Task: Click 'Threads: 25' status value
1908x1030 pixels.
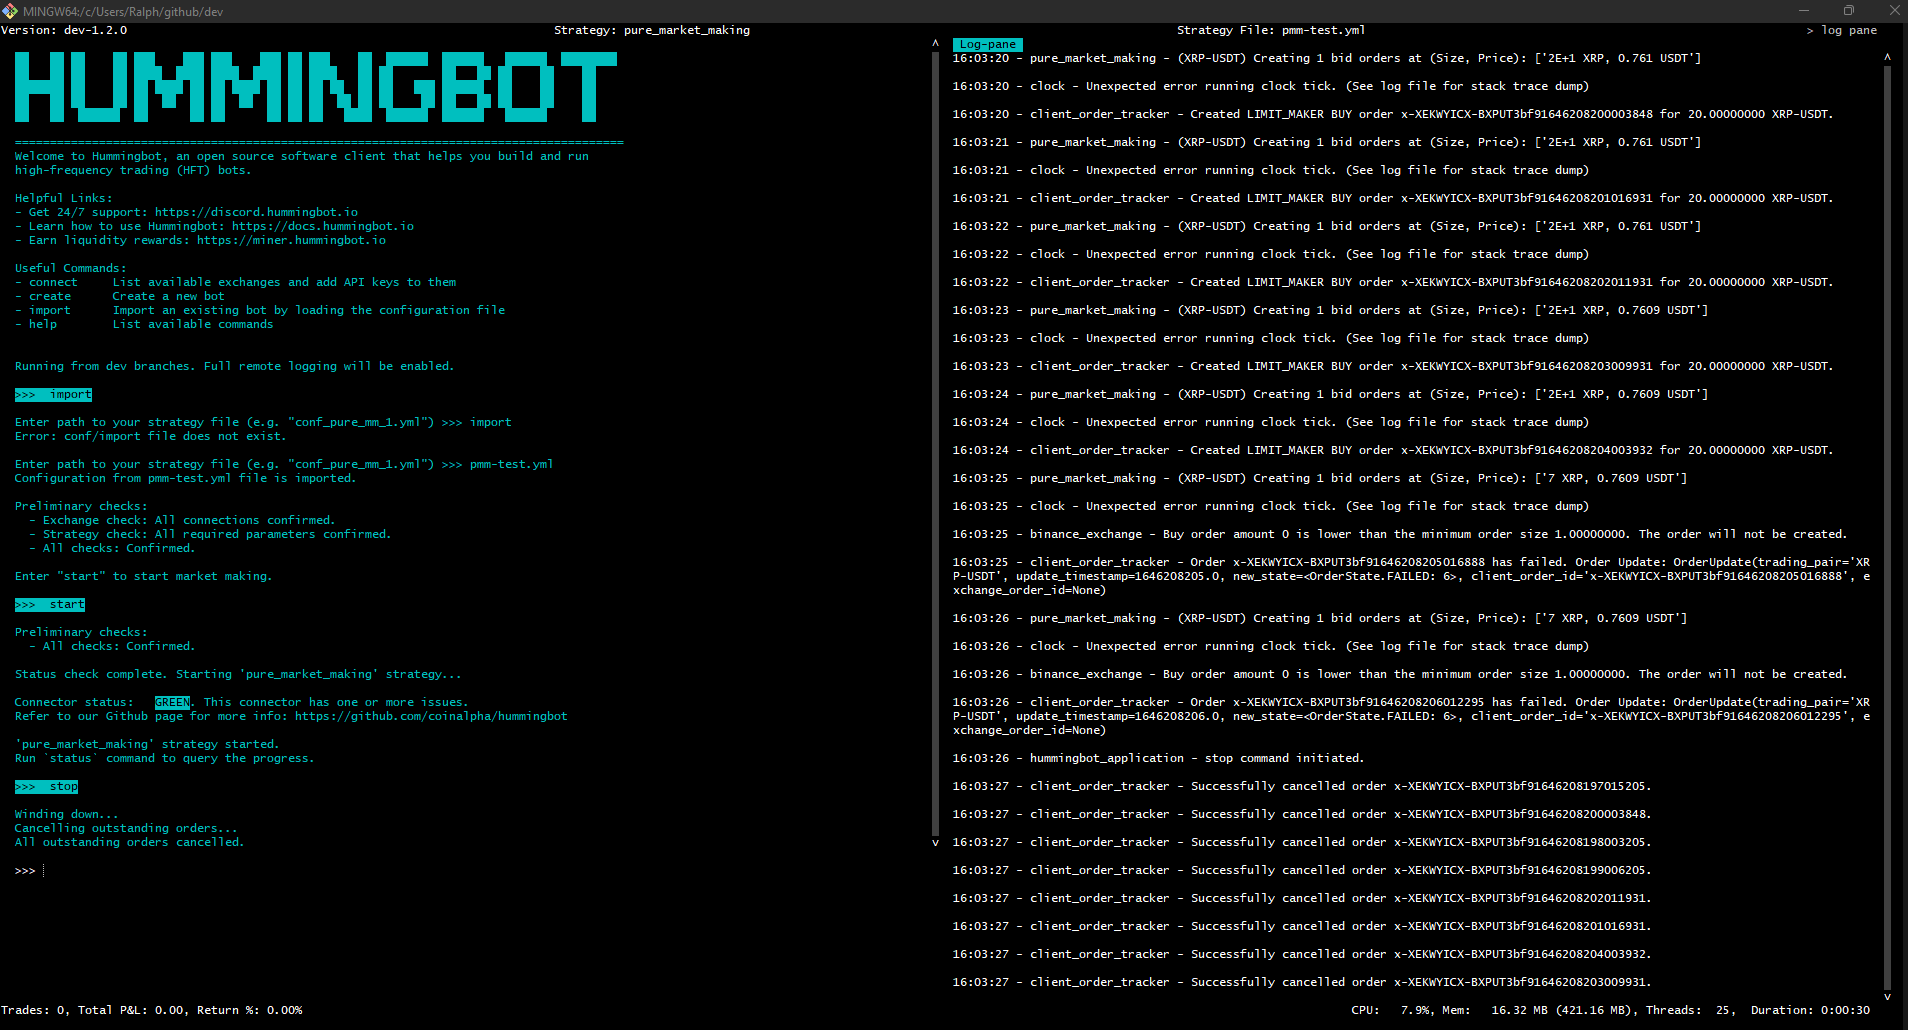Action: pos(1690,1010)
